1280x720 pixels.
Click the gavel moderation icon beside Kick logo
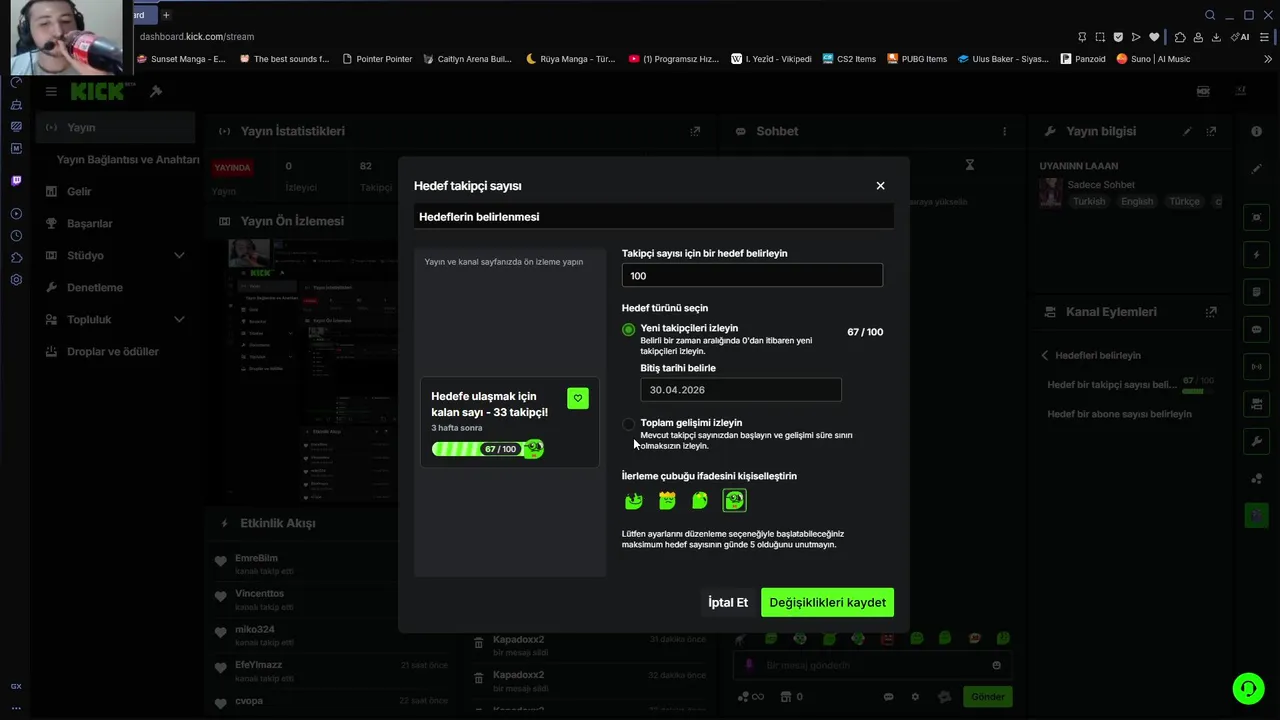(x=156, y=91)
